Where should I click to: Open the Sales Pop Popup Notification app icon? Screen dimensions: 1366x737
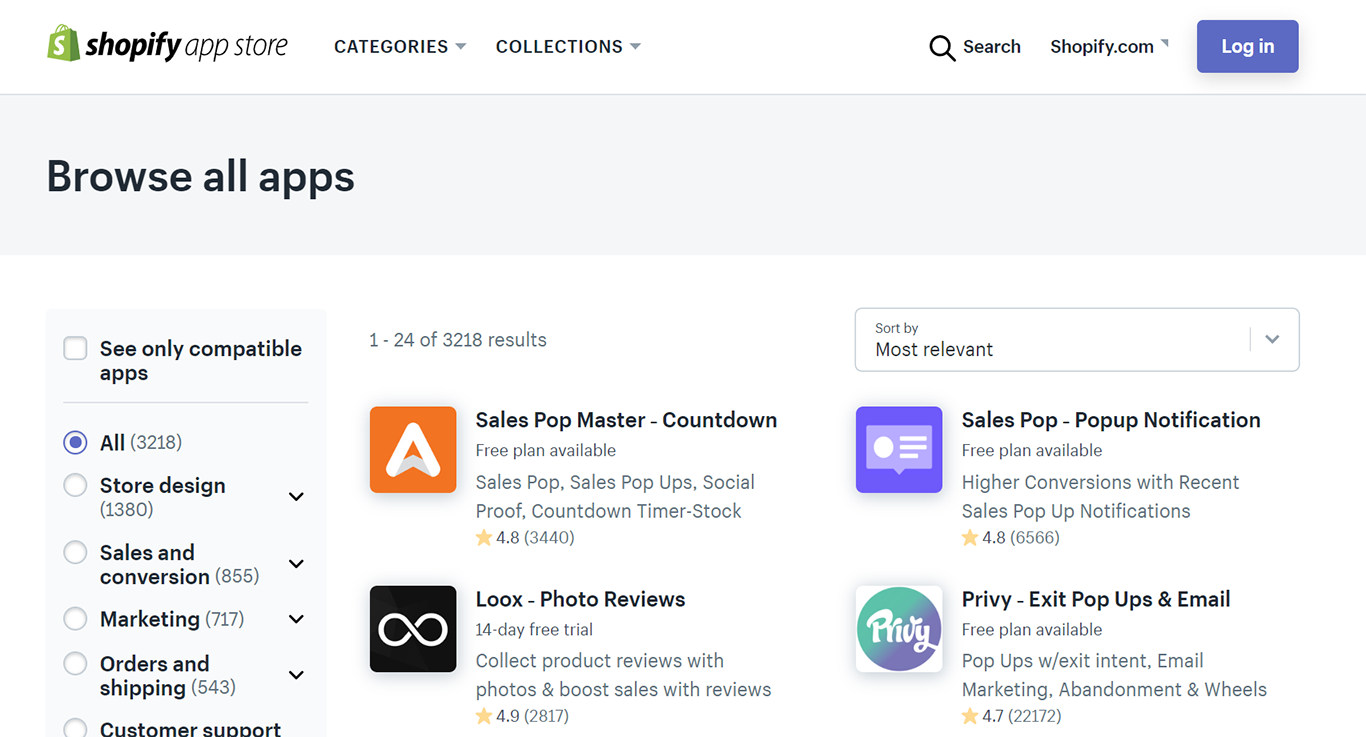coord(899,450)
